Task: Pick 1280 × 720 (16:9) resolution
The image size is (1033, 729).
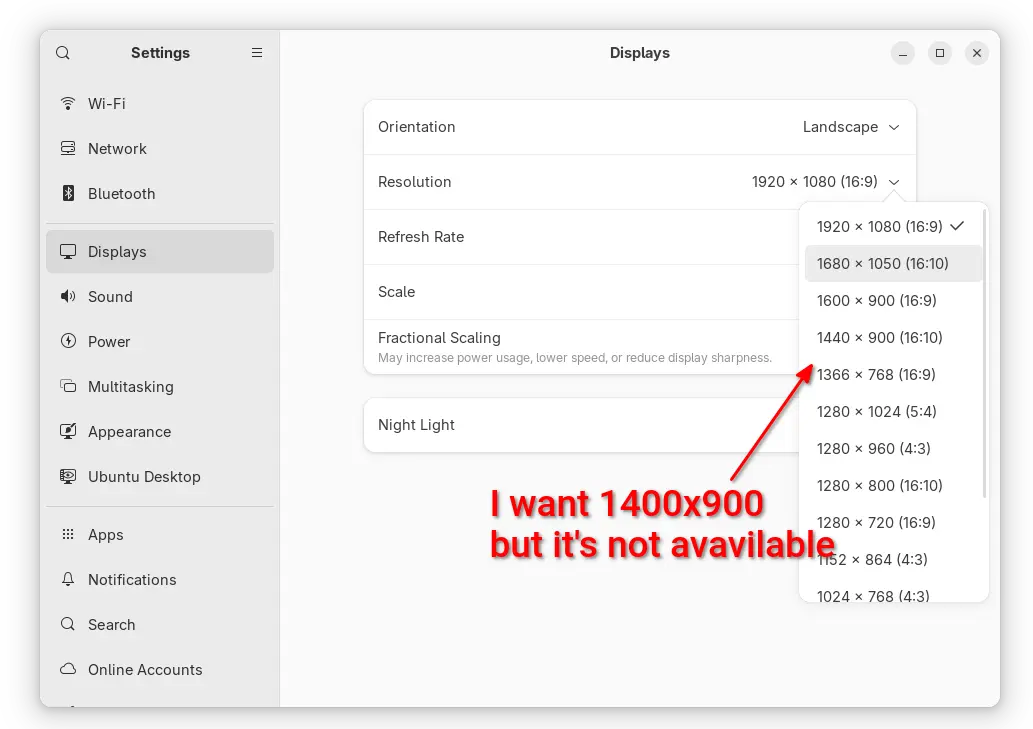Action: 893,522
